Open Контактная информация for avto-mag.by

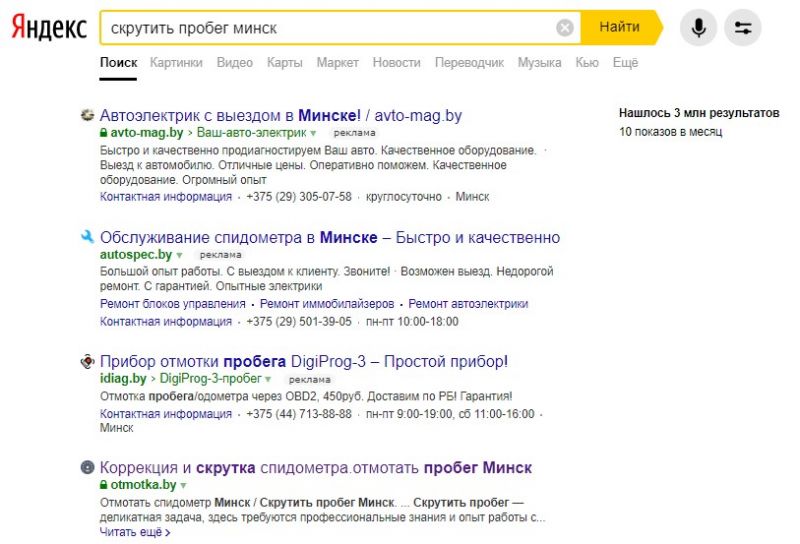tap(166, 197)
